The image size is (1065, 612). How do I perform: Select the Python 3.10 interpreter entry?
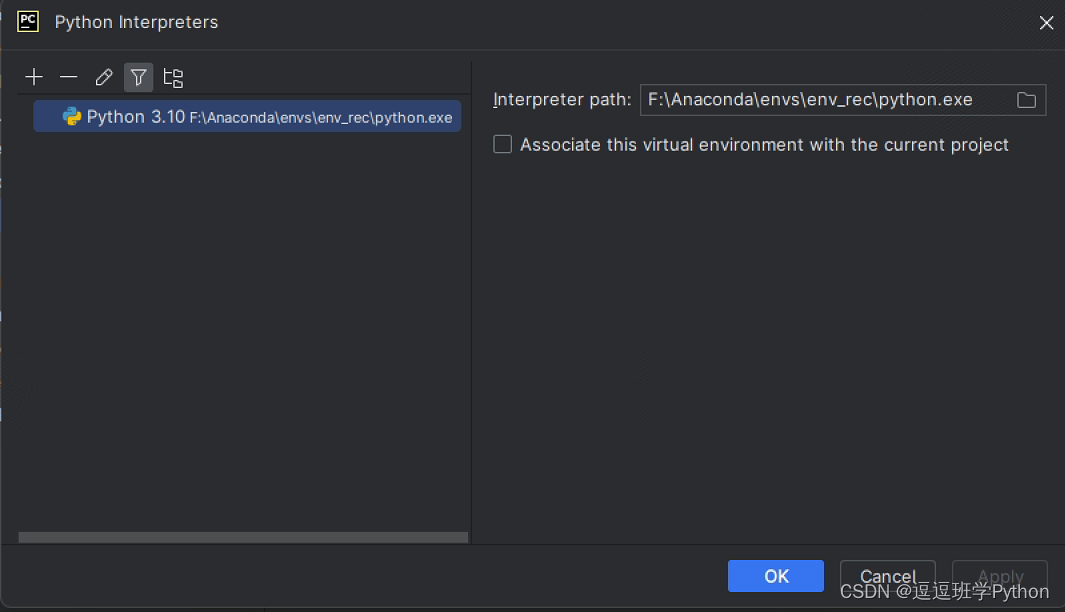coord(135,117)
